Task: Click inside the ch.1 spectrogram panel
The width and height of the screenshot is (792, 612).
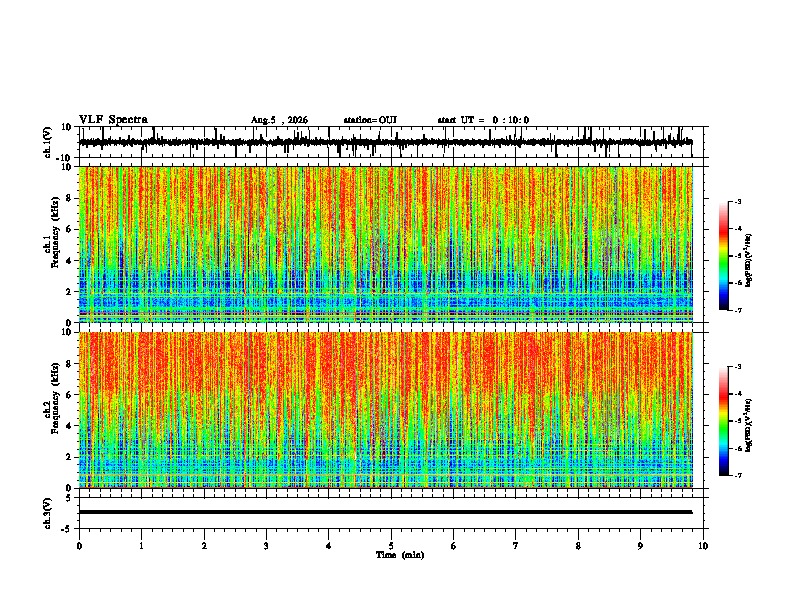Action: tap(386, 244)
